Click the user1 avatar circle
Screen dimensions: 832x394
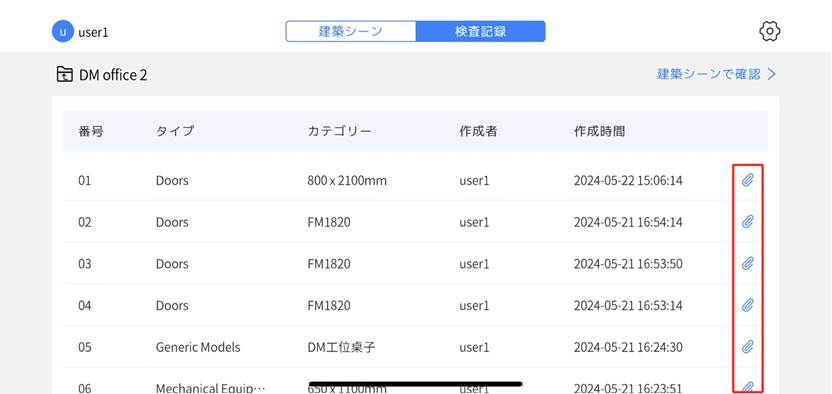click(x=63, y=31)
